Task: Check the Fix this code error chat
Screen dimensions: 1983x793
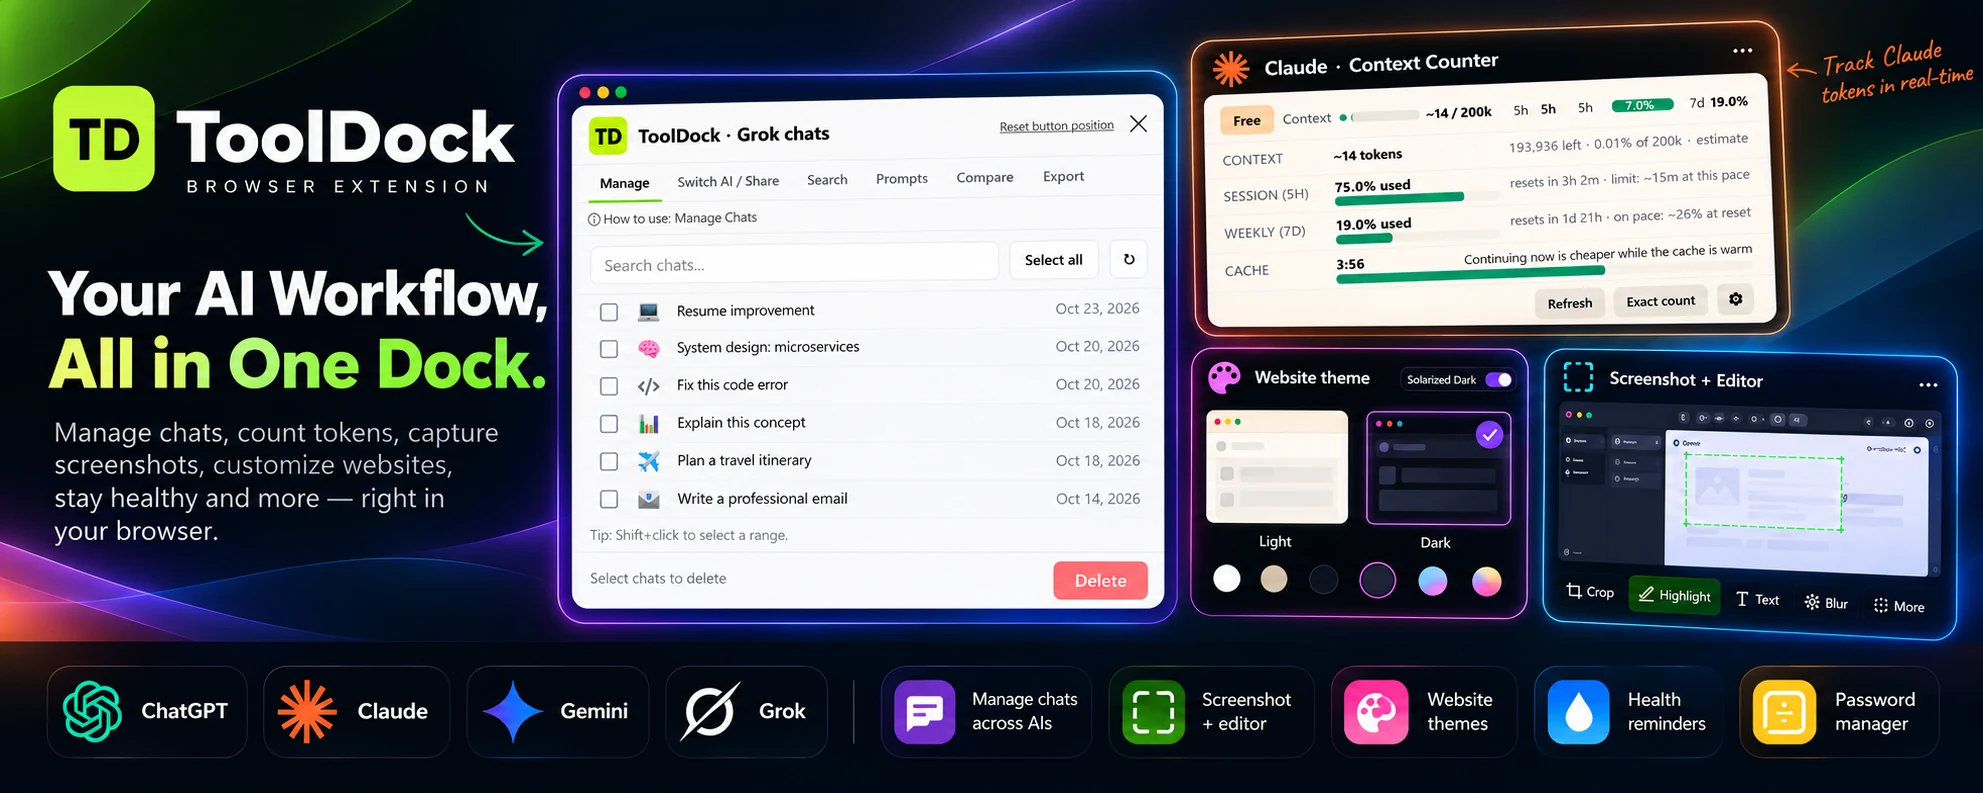Action: point(609,386)
